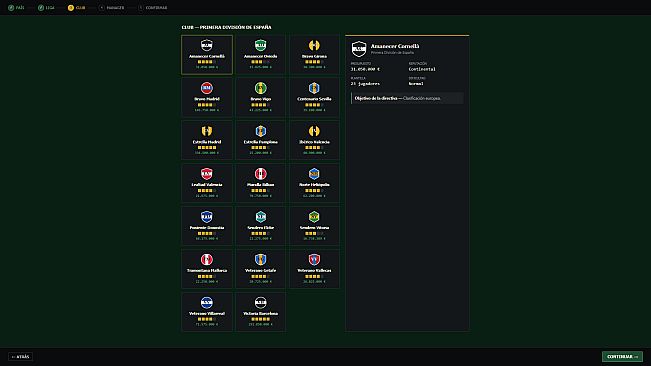Click the Normal difficulty value
This screenshot has height=366, width=651.
pos(416,84)
